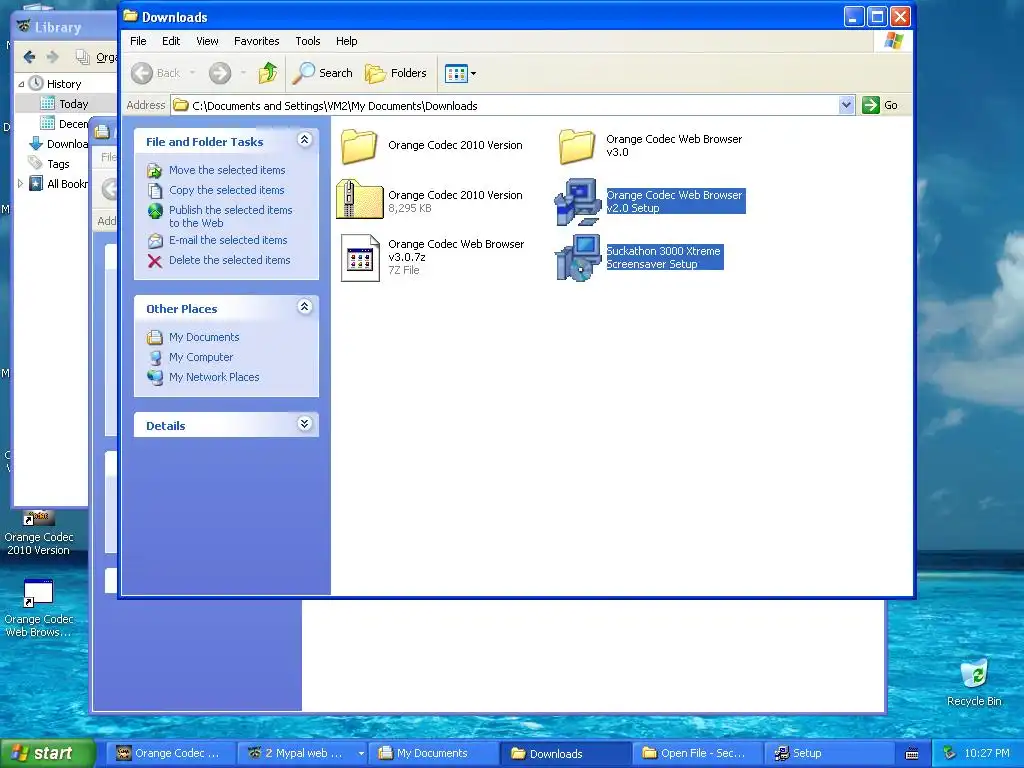Screen dimensions: 1024x768
Task: Show the Folders tree pane
Action: pos(396,73)
